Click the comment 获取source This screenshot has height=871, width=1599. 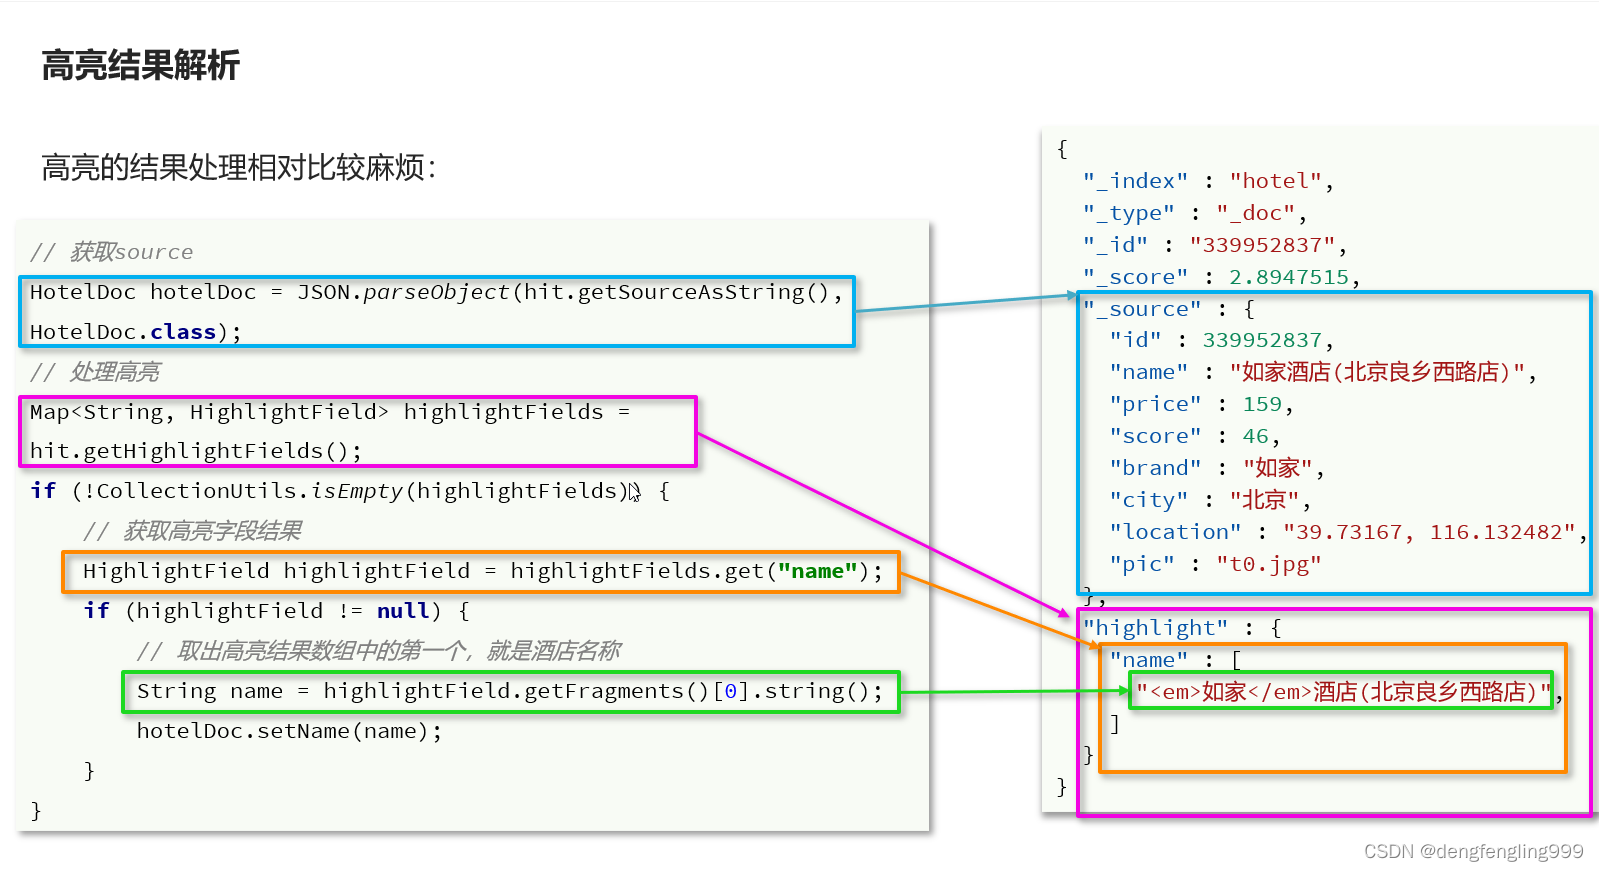pyautogui.click(x=112, y=252)
